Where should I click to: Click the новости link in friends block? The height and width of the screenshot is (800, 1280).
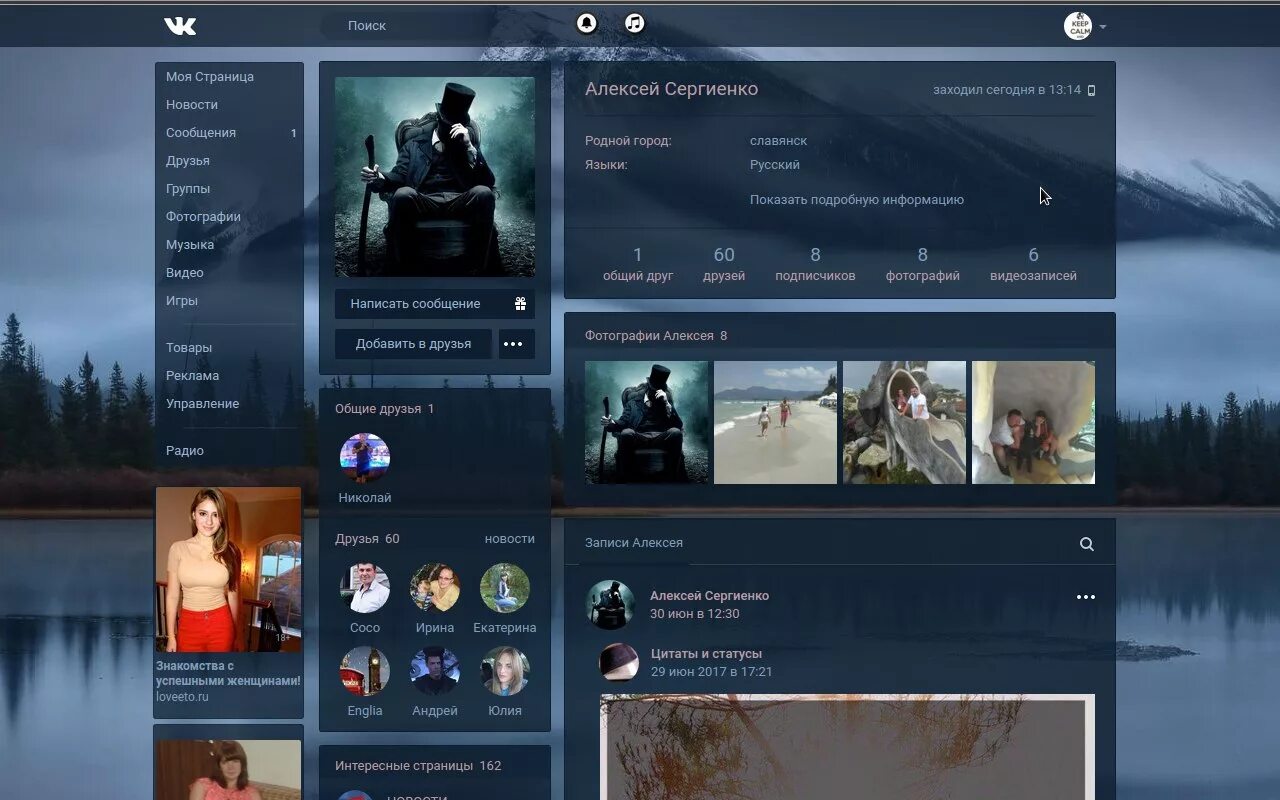point(510,539)
